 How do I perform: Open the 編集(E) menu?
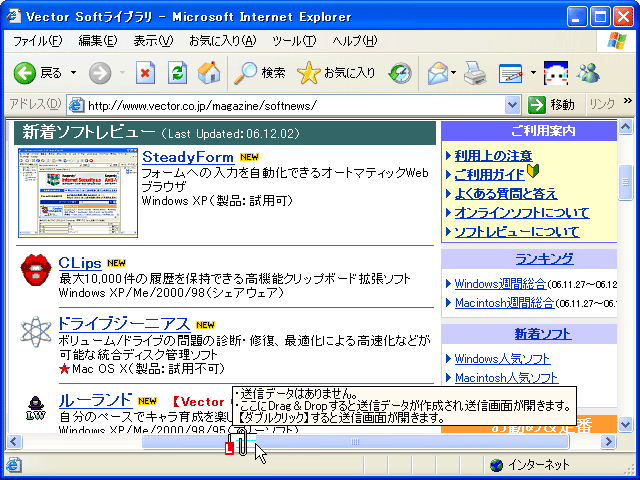point(98,41)
